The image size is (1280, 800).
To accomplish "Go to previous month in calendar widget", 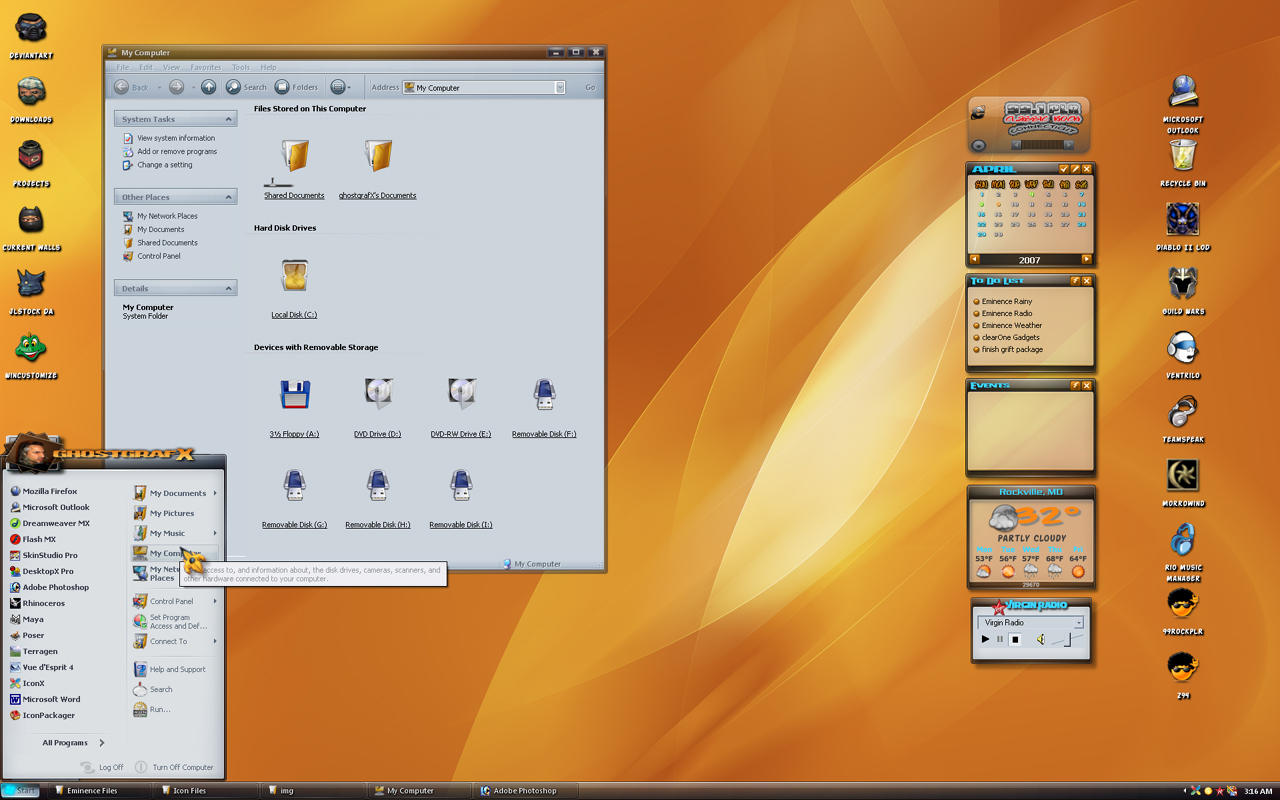I will tap(975, 259).
